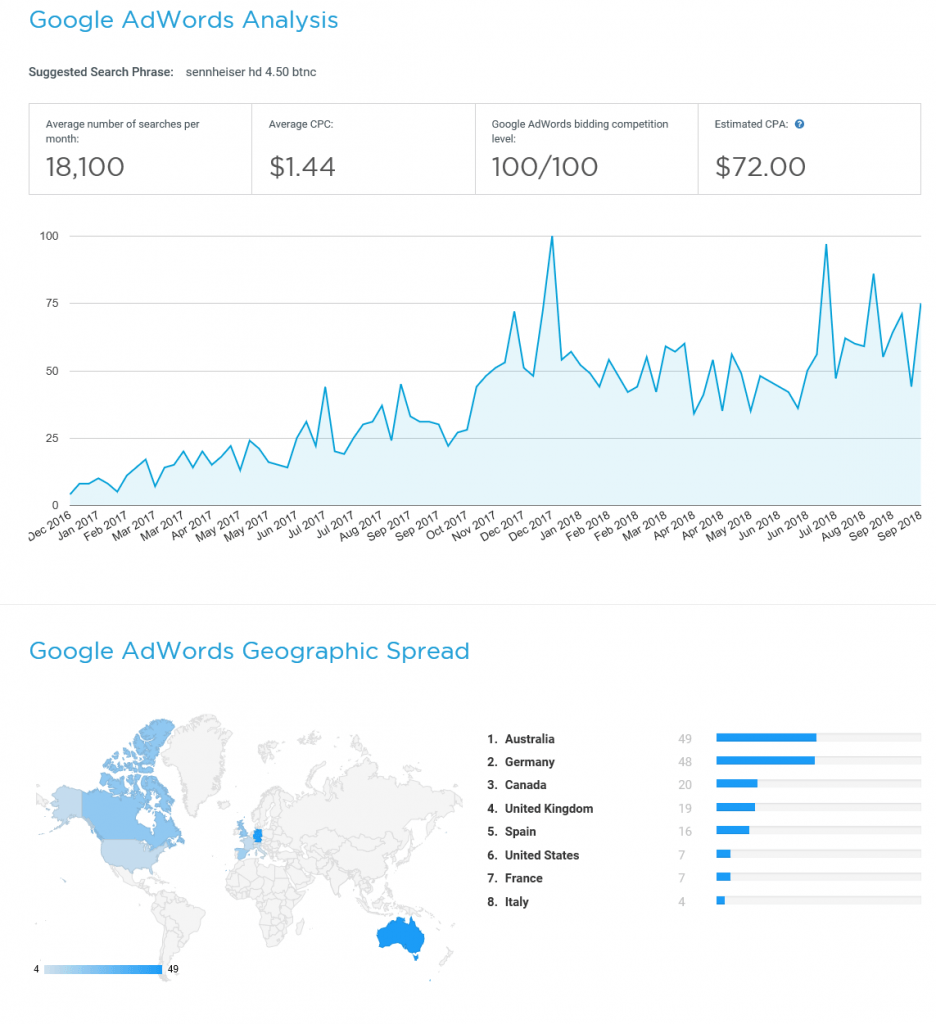Screen dimensions: 936x1024
Task: Click the Oct 2017 axis label
Action: tap(447, 526)
